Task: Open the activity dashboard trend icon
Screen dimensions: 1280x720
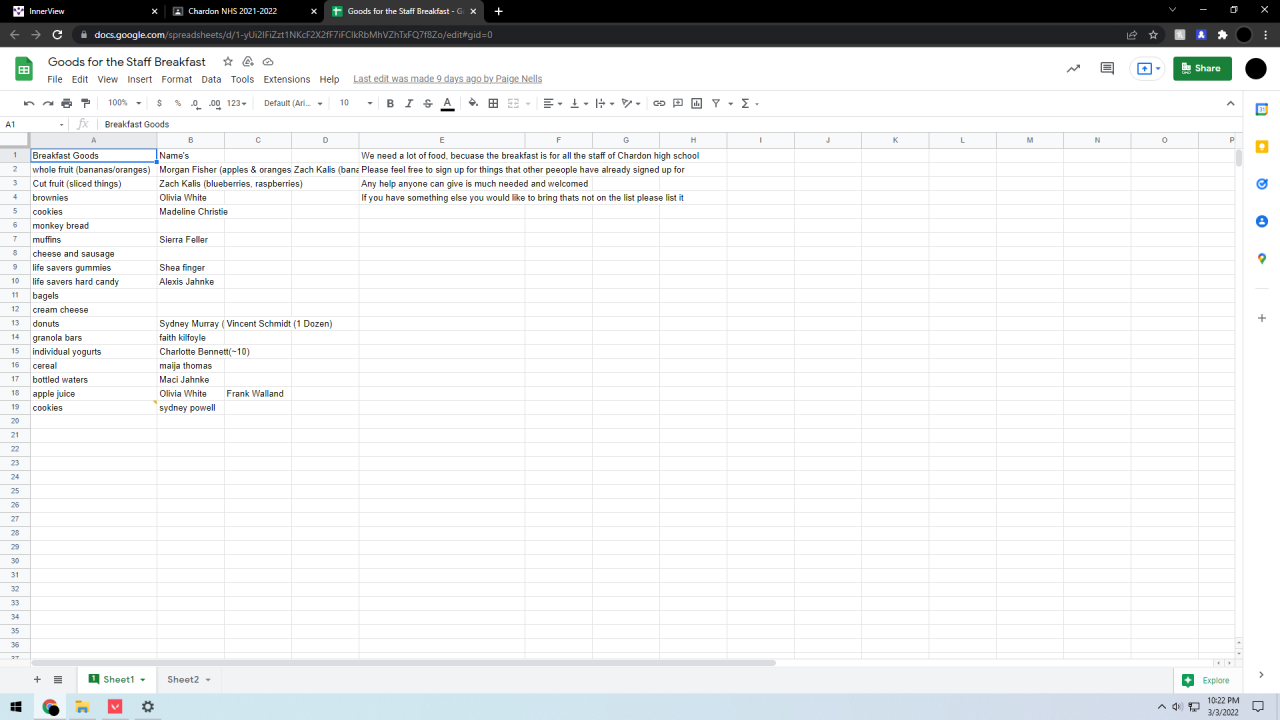Action: (1073, 68)
